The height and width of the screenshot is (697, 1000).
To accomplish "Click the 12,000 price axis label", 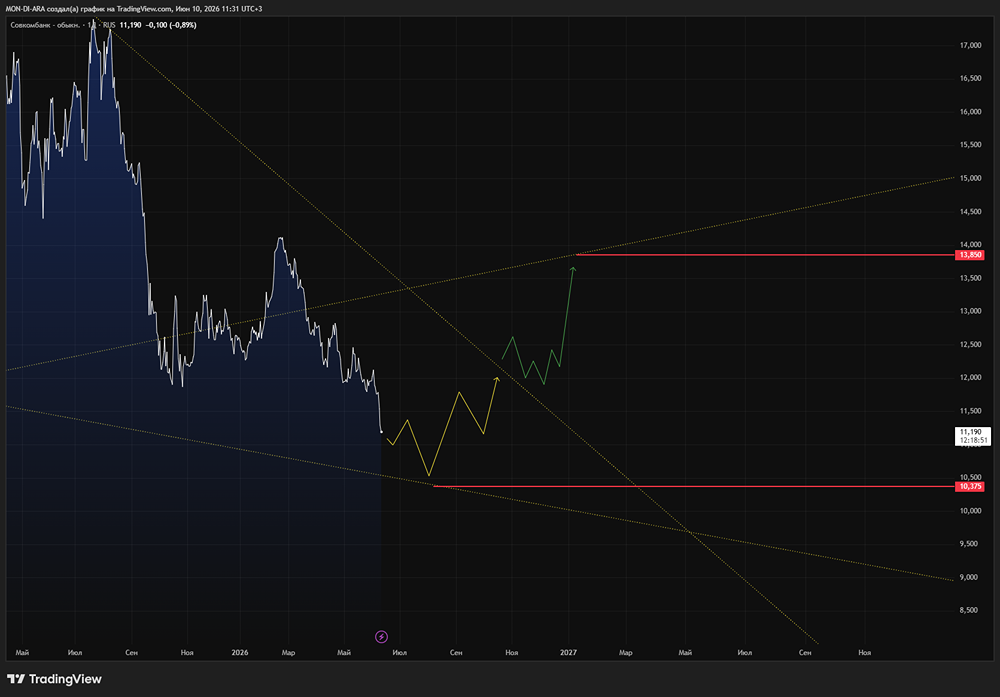I will [971, 378].
